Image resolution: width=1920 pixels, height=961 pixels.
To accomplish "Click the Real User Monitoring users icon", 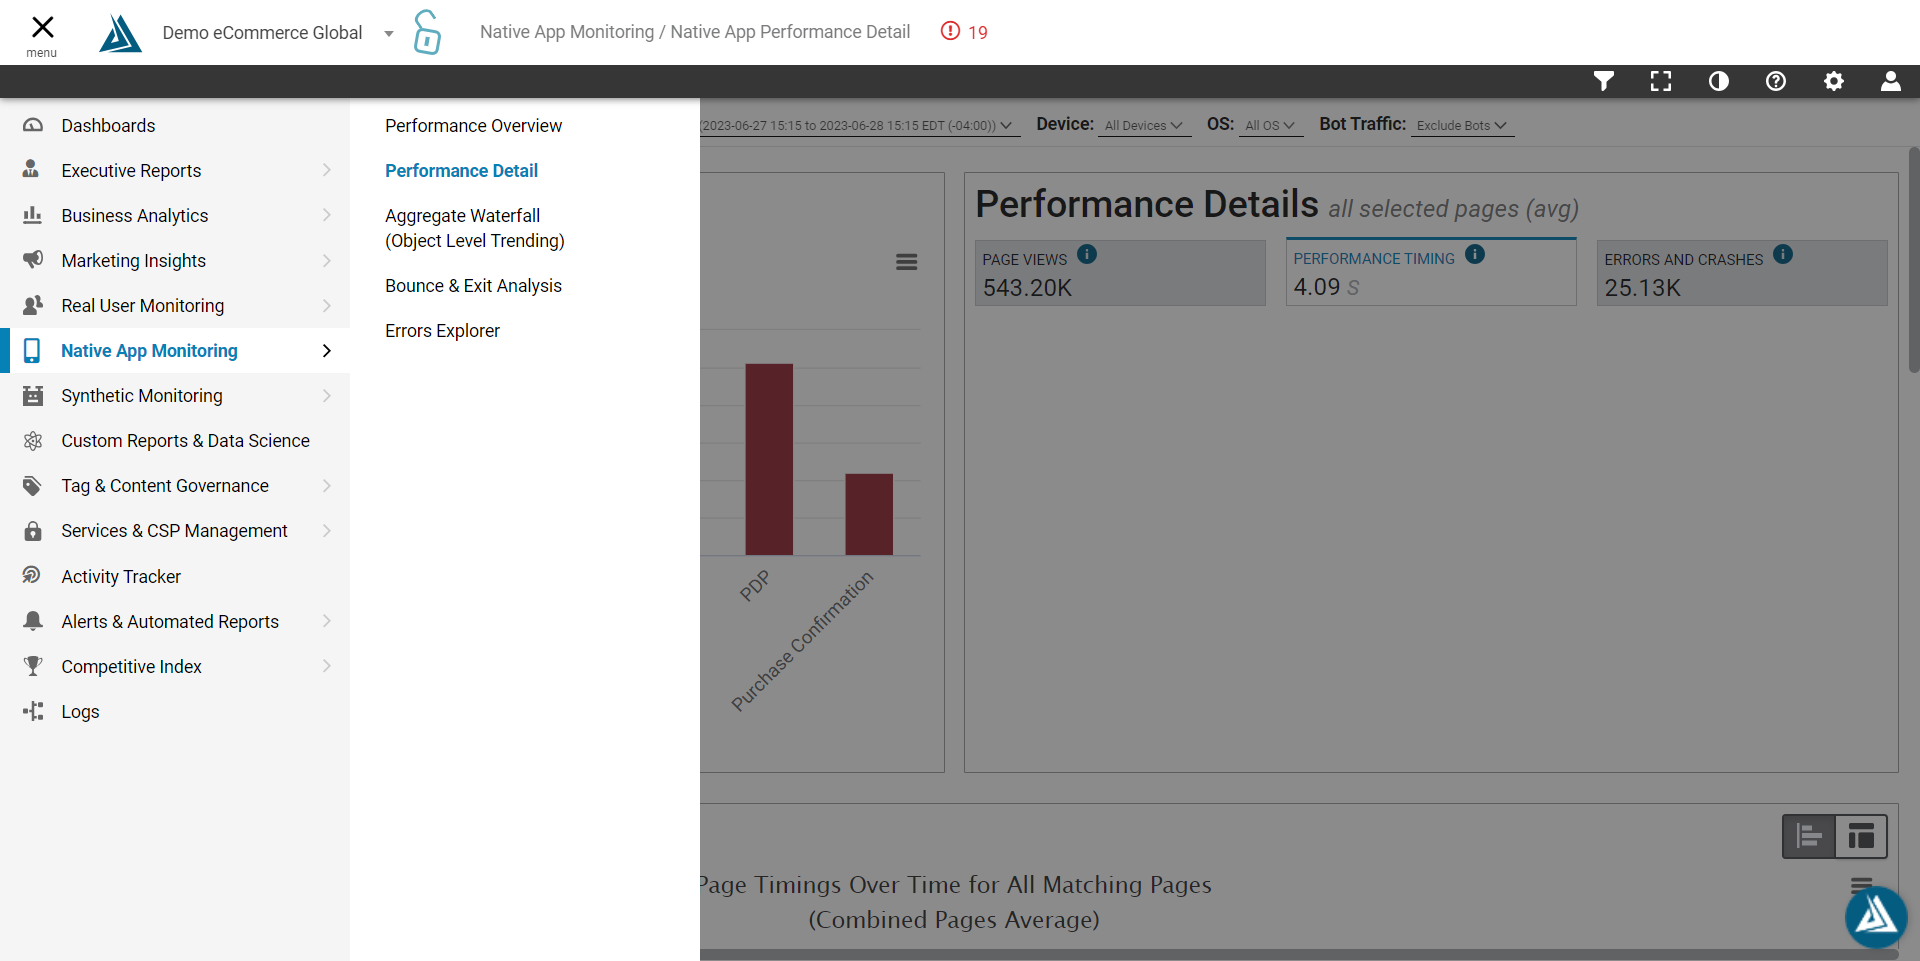I will coord(33,305).
